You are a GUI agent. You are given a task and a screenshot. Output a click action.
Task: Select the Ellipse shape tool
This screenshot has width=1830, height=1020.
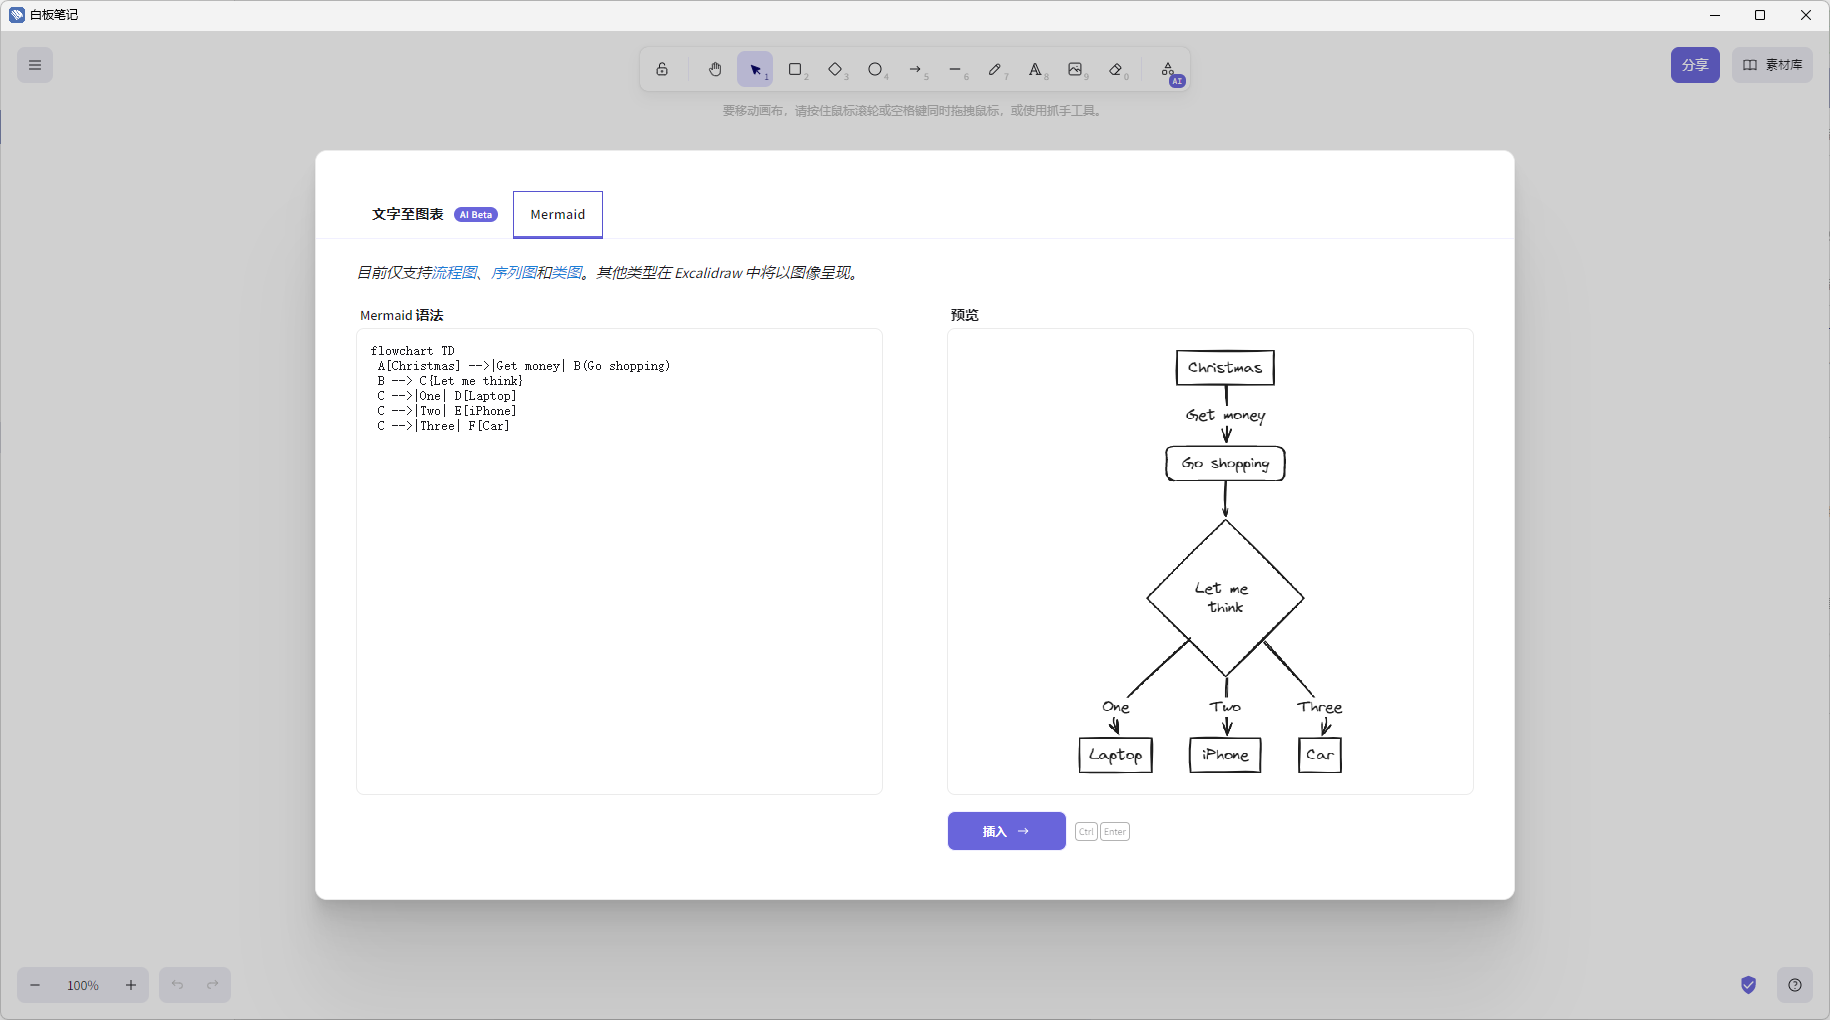tap(875, 69)
